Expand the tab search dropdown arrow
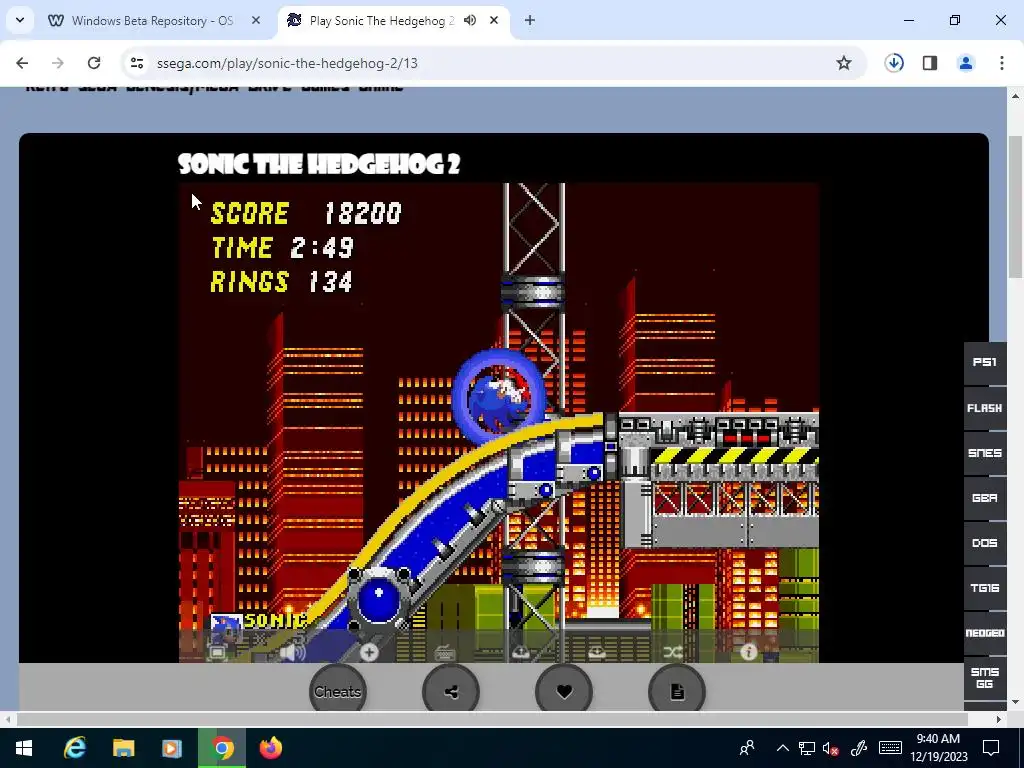This screenshot has height=768, width=1024. (20, 20)
